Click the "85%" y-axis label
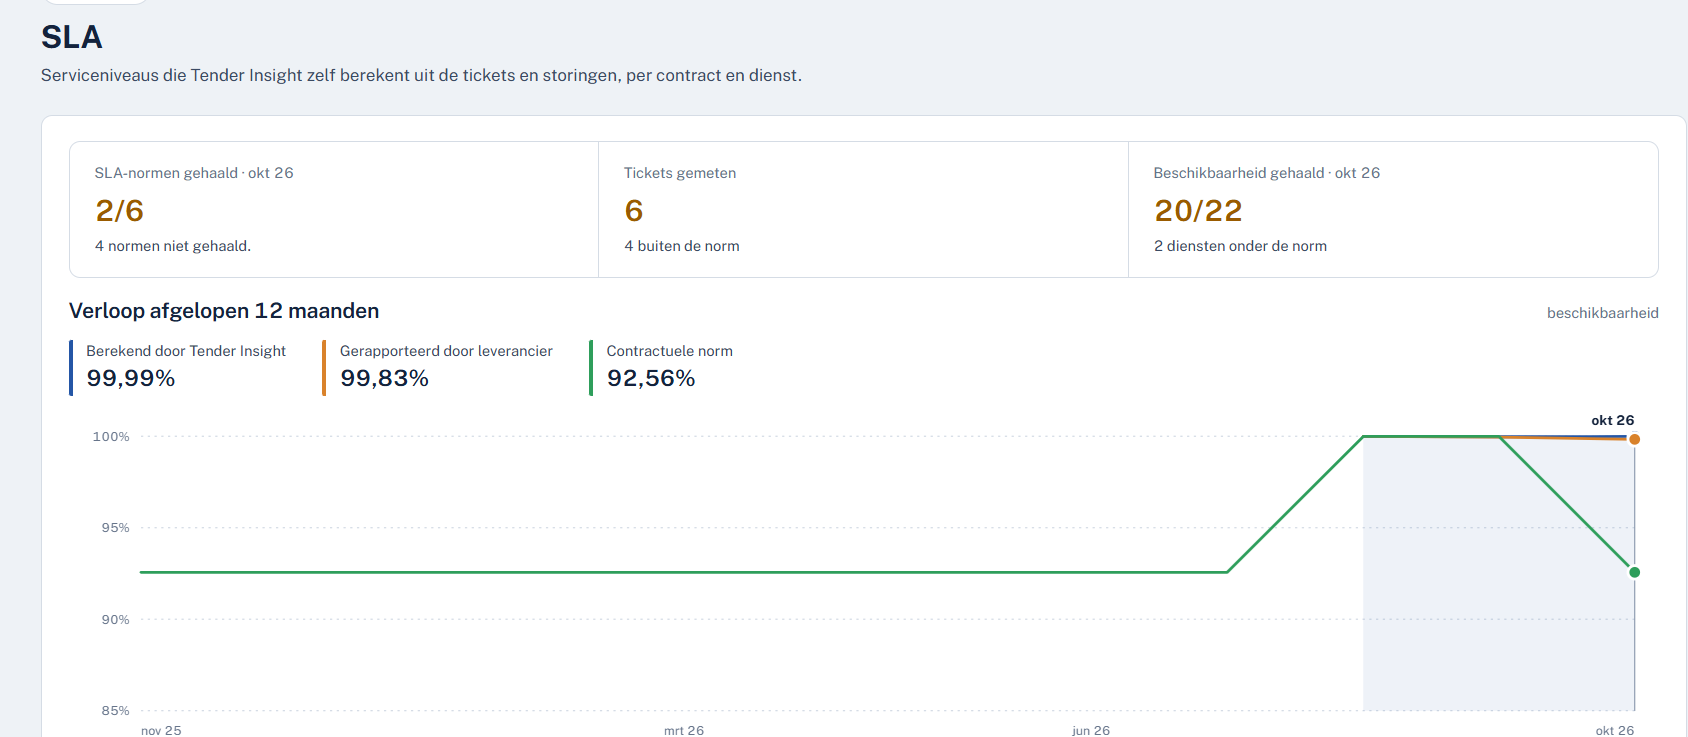The width and height of the screenshot is (1688, 737). point(115,711)
